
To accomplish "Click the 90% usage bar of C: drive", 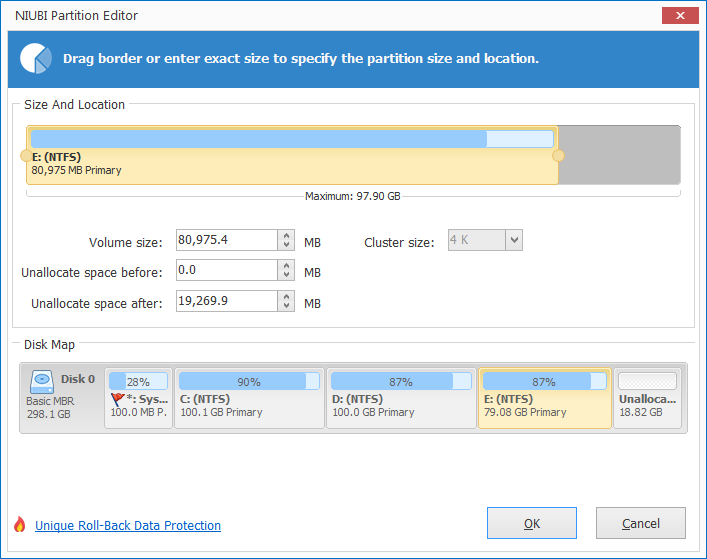I will 249,381.
